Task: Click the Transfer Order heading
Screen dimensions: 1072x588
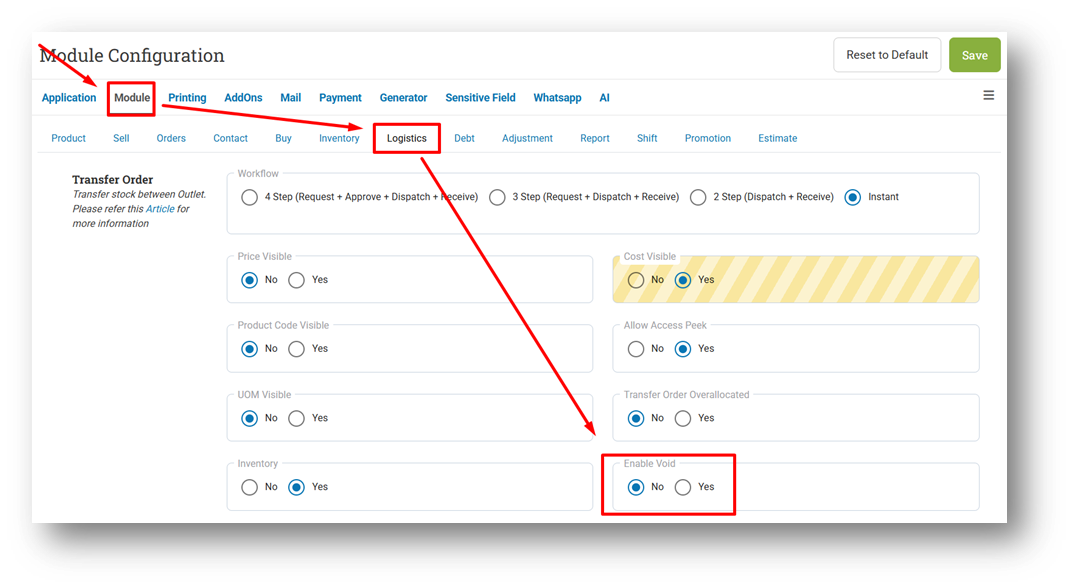Action: pyautogui.click(x=113, y=180)
